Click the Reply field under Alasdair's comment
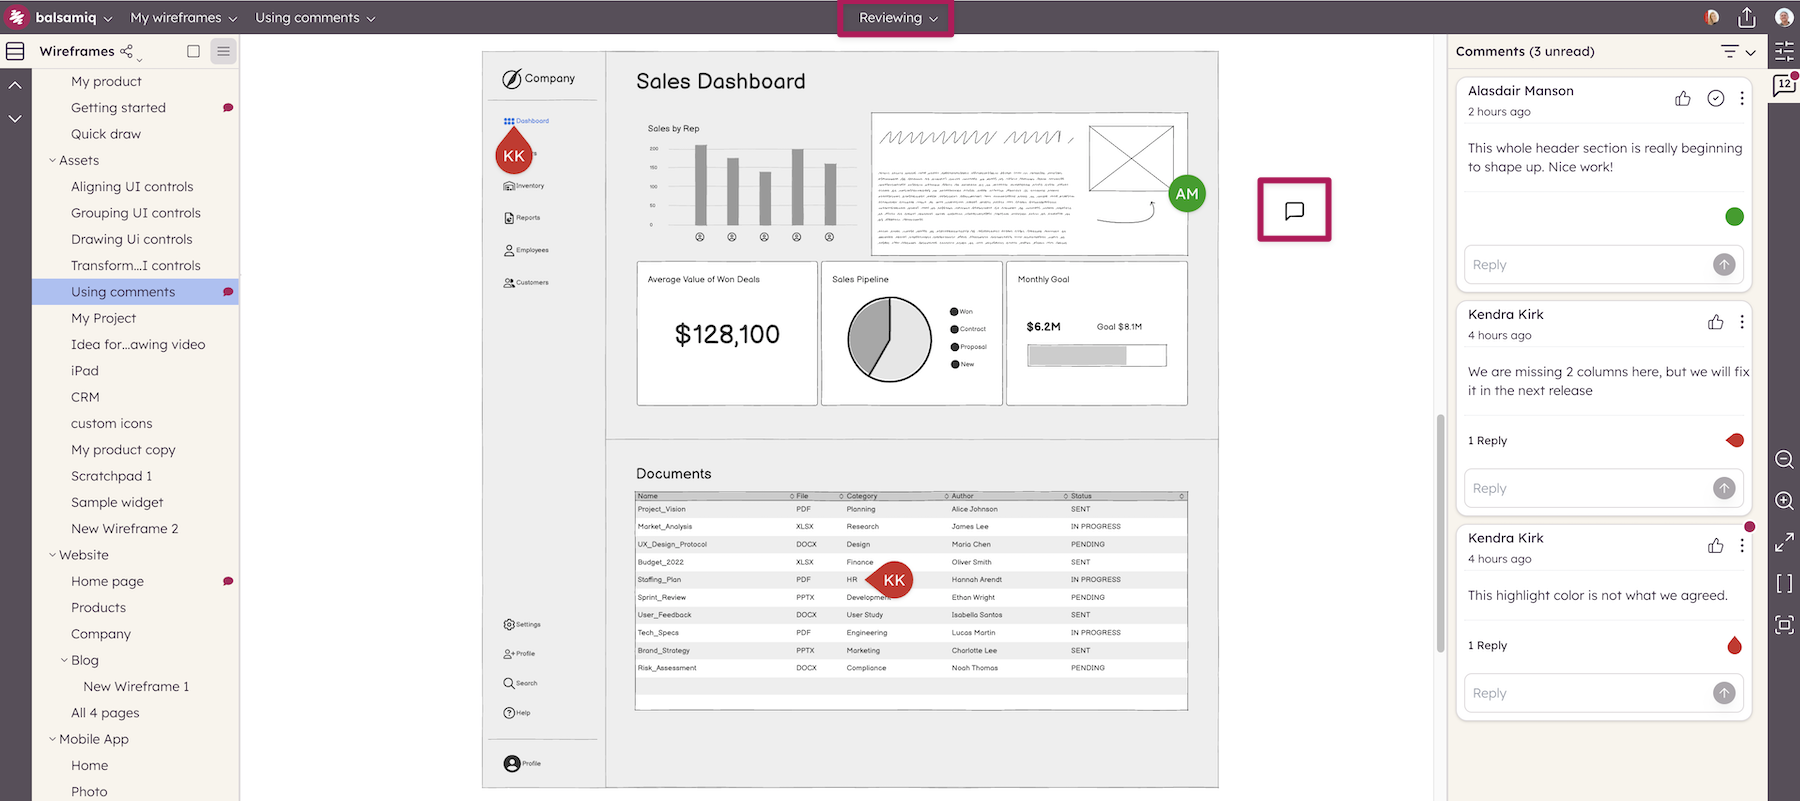 (1588, 265)
